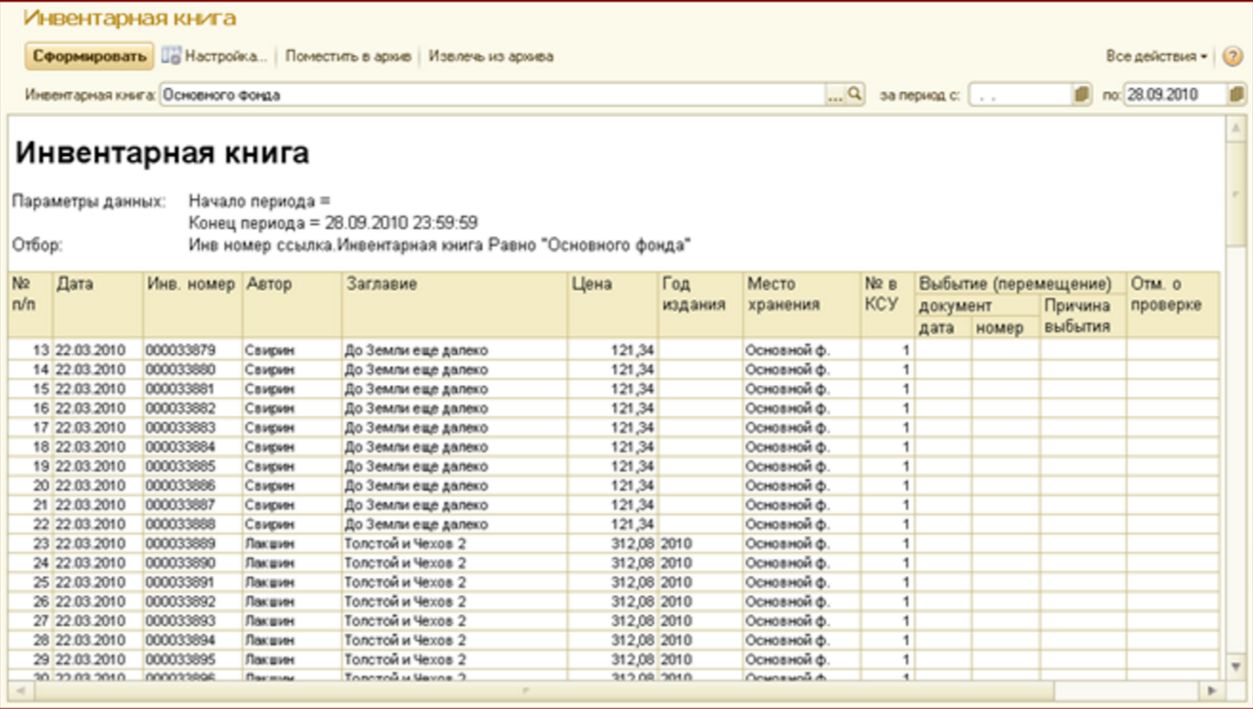Viewport: 1253px width, 709px height.
Task: Open calendar picker for period end date
Action: pos(1237,95)
